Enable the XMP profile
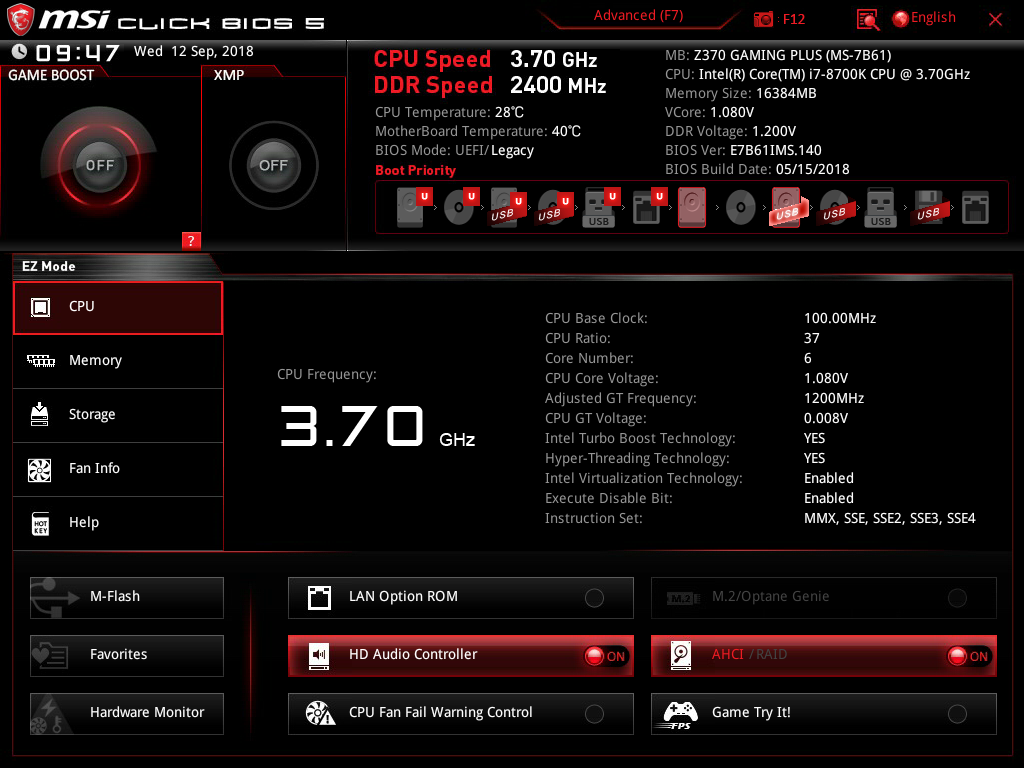The width and height of the screenshot is (1024, 768). coord(272,165)
